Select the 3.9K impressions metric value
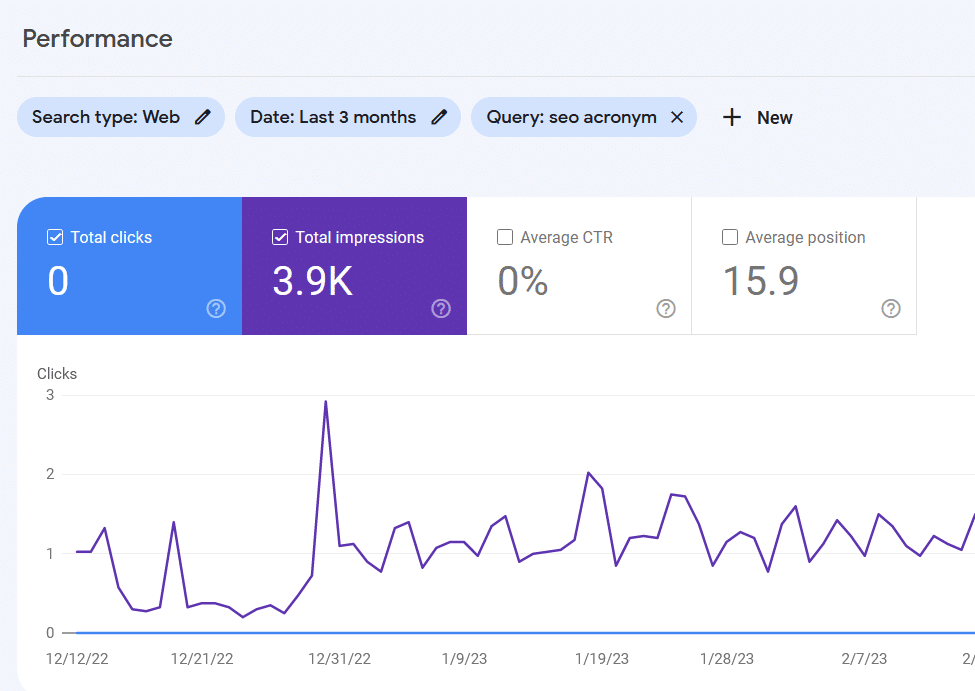Image resolution: width=975 pixels, height=691 pixels. 313,282
